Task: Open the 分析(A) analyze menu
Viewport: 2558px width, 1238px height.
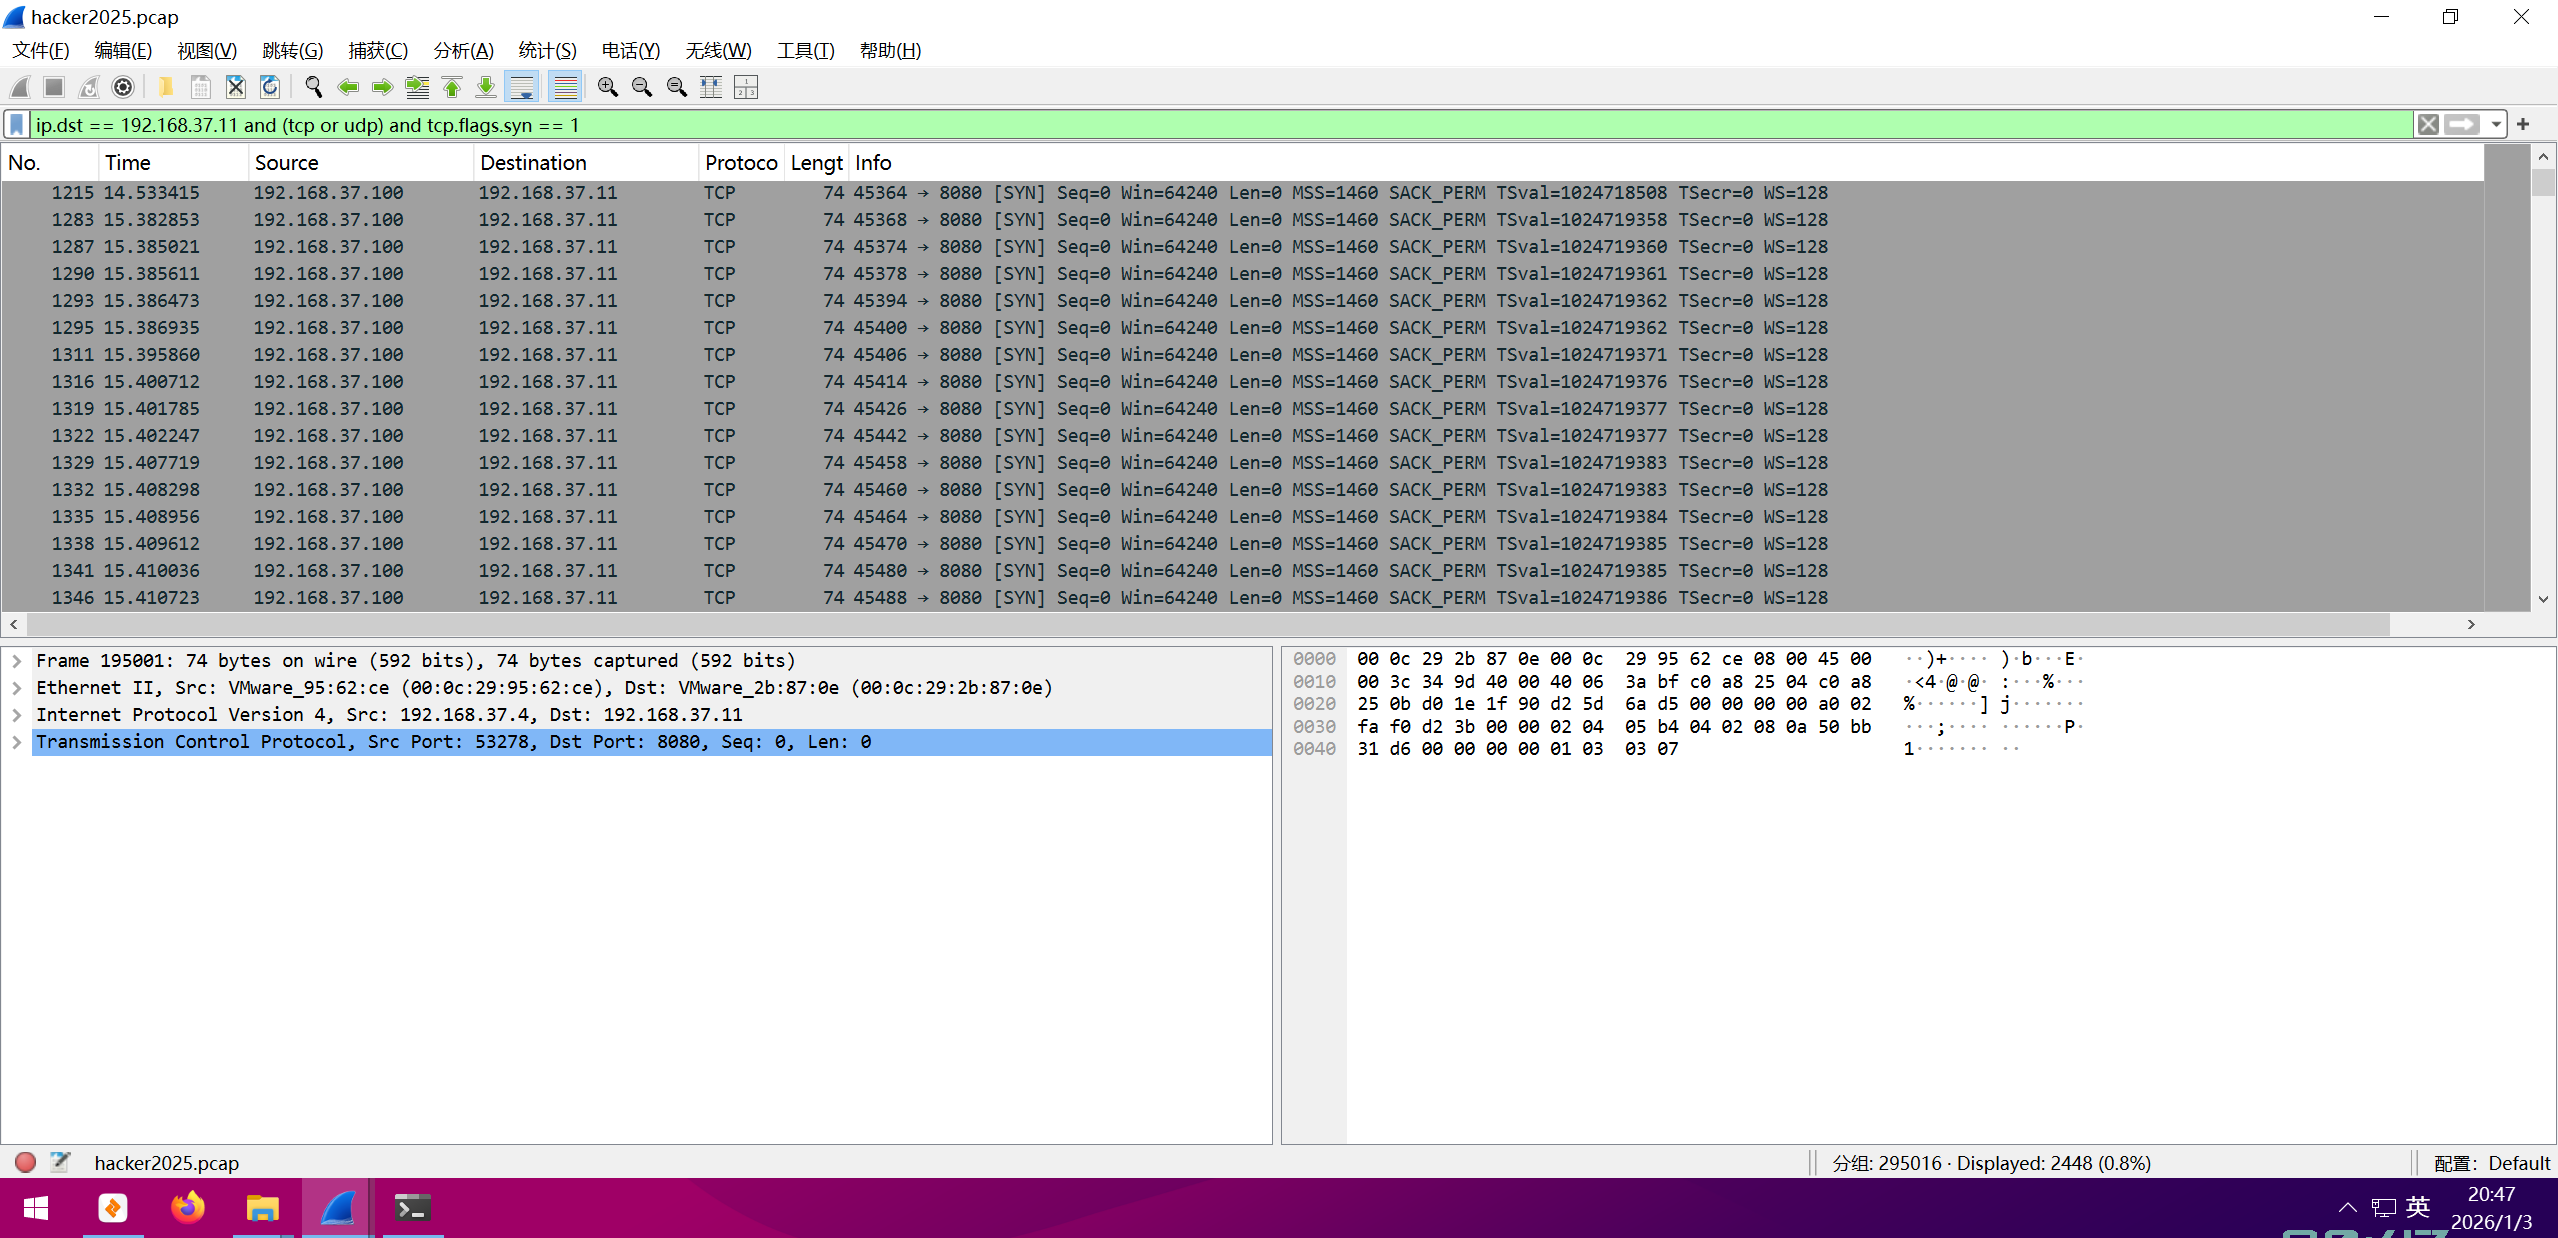Action: coord(463,51)
